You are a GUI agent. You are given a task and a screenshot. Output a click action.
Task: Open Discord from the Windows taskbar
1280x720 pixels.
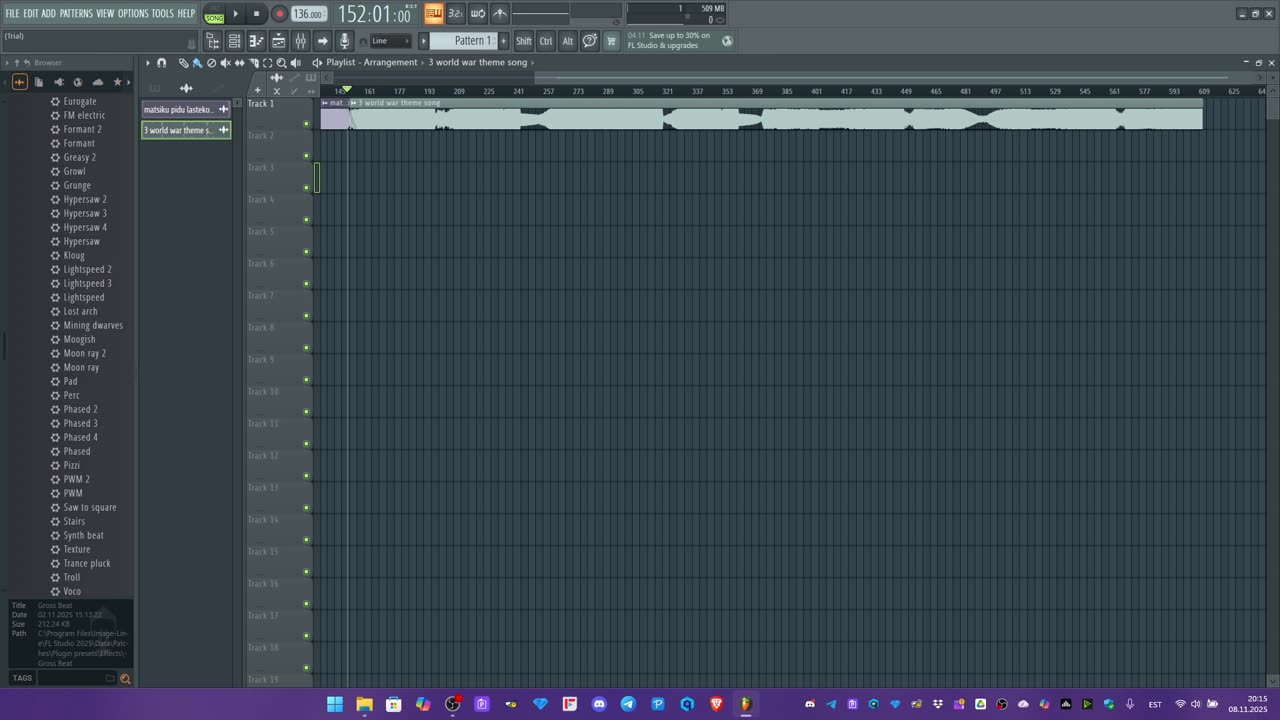tap(599, 704)
